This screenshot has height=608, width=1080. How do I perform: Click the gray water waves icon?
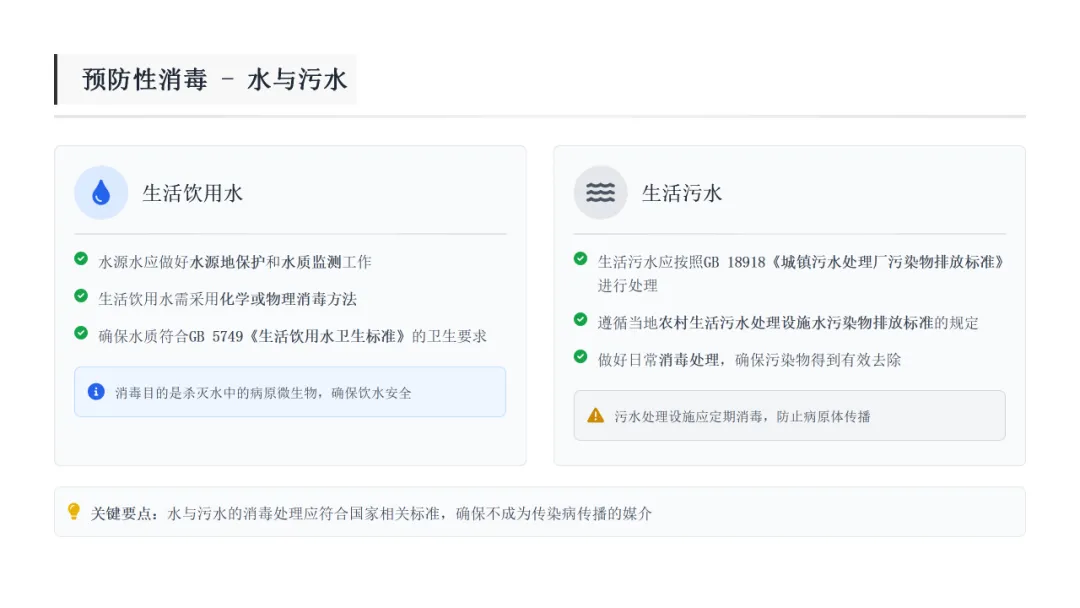pyautogui.click(x=600, y=193)
